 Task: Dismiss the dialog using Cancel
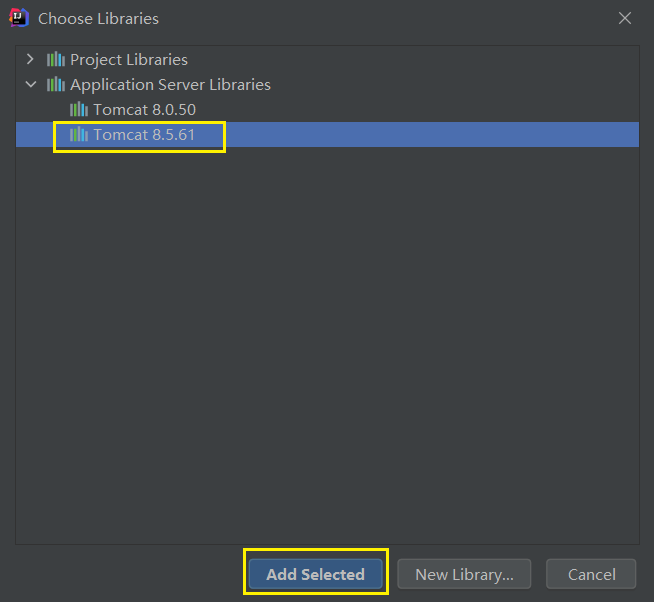pos(591,574)
